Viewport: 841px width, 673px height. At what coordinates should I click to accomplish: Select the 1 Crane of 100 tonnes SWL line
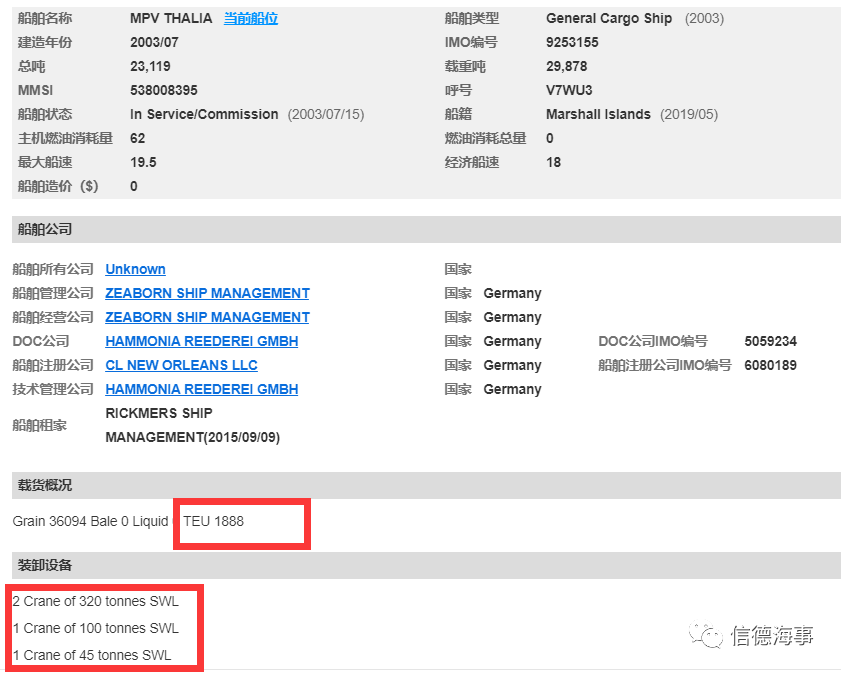pyautogui.click(x=95, y=628)
